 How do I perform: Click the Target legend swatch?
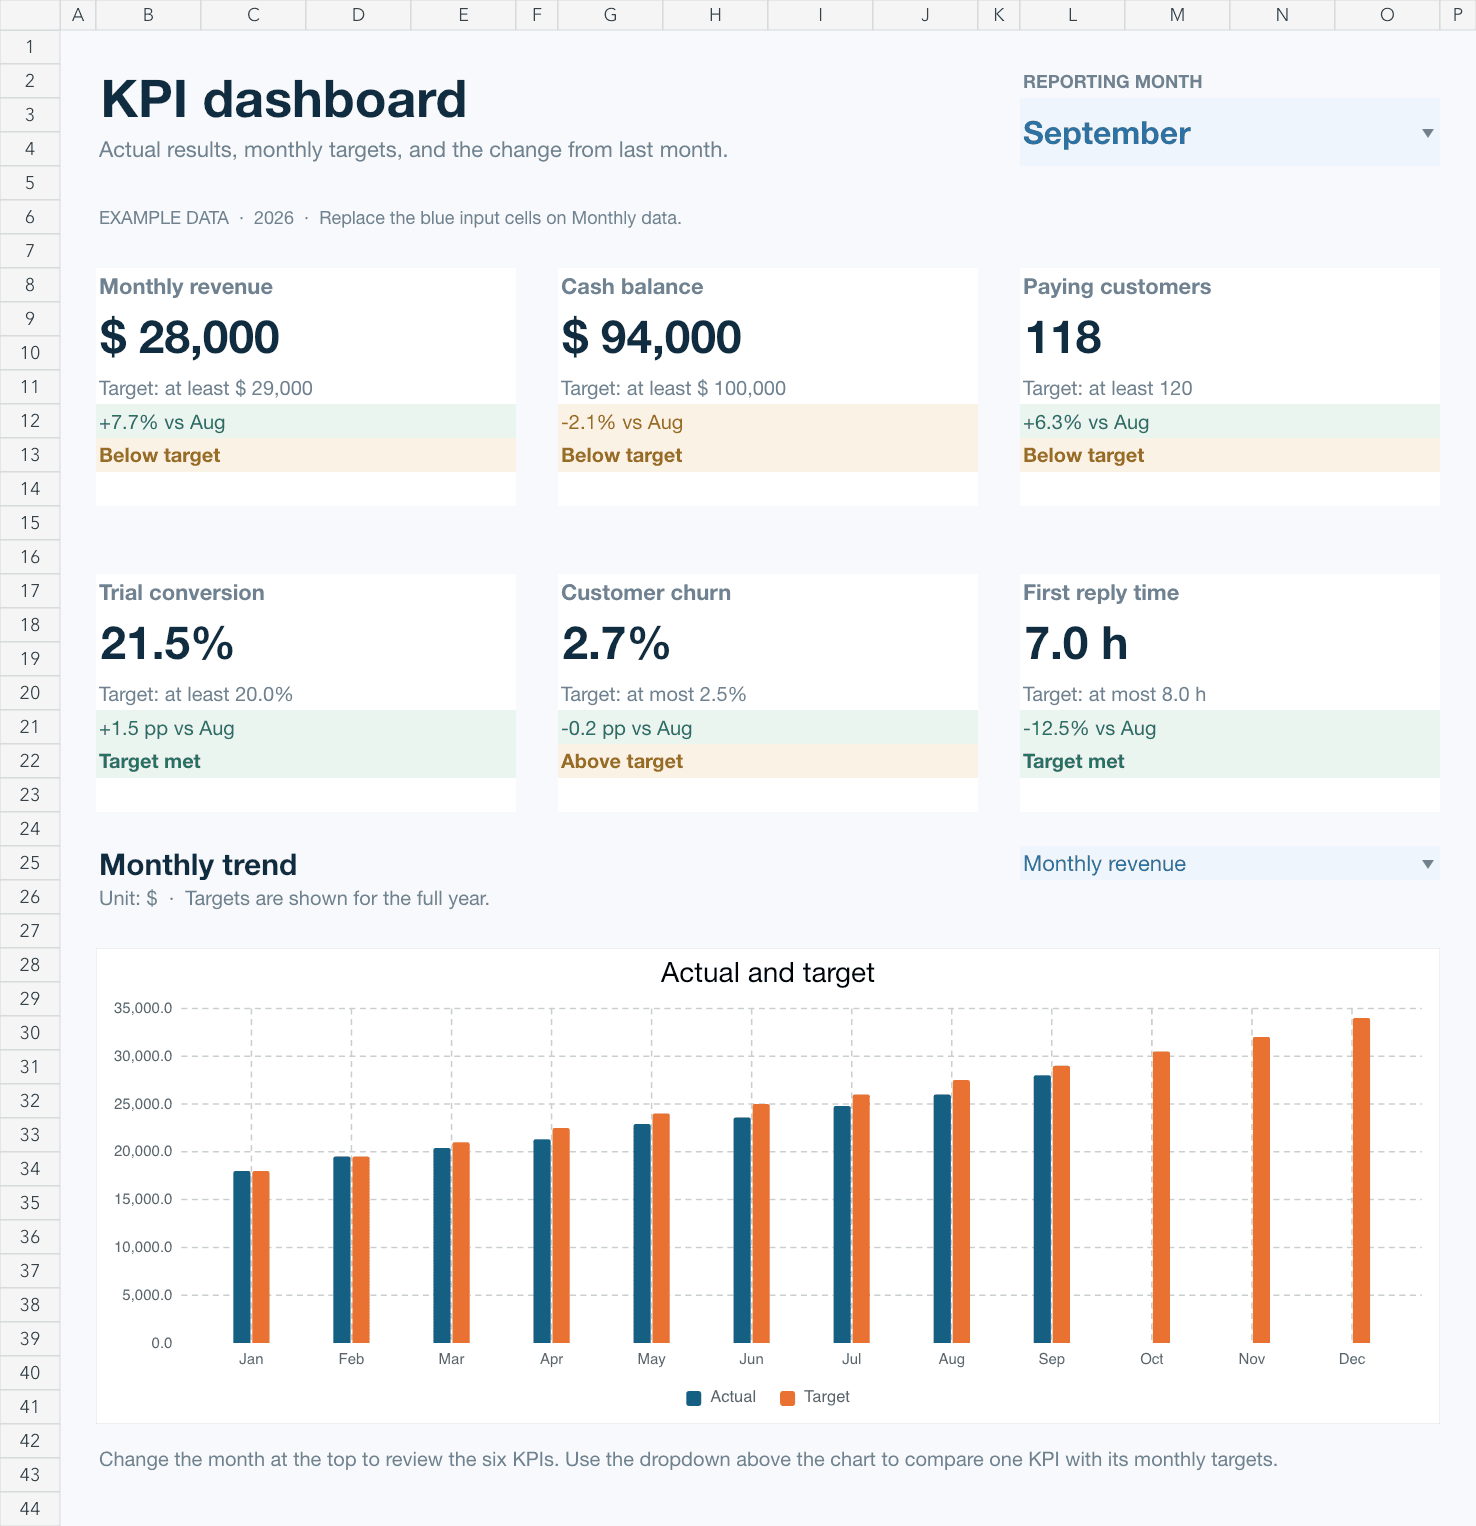[x=787, y=1398]
